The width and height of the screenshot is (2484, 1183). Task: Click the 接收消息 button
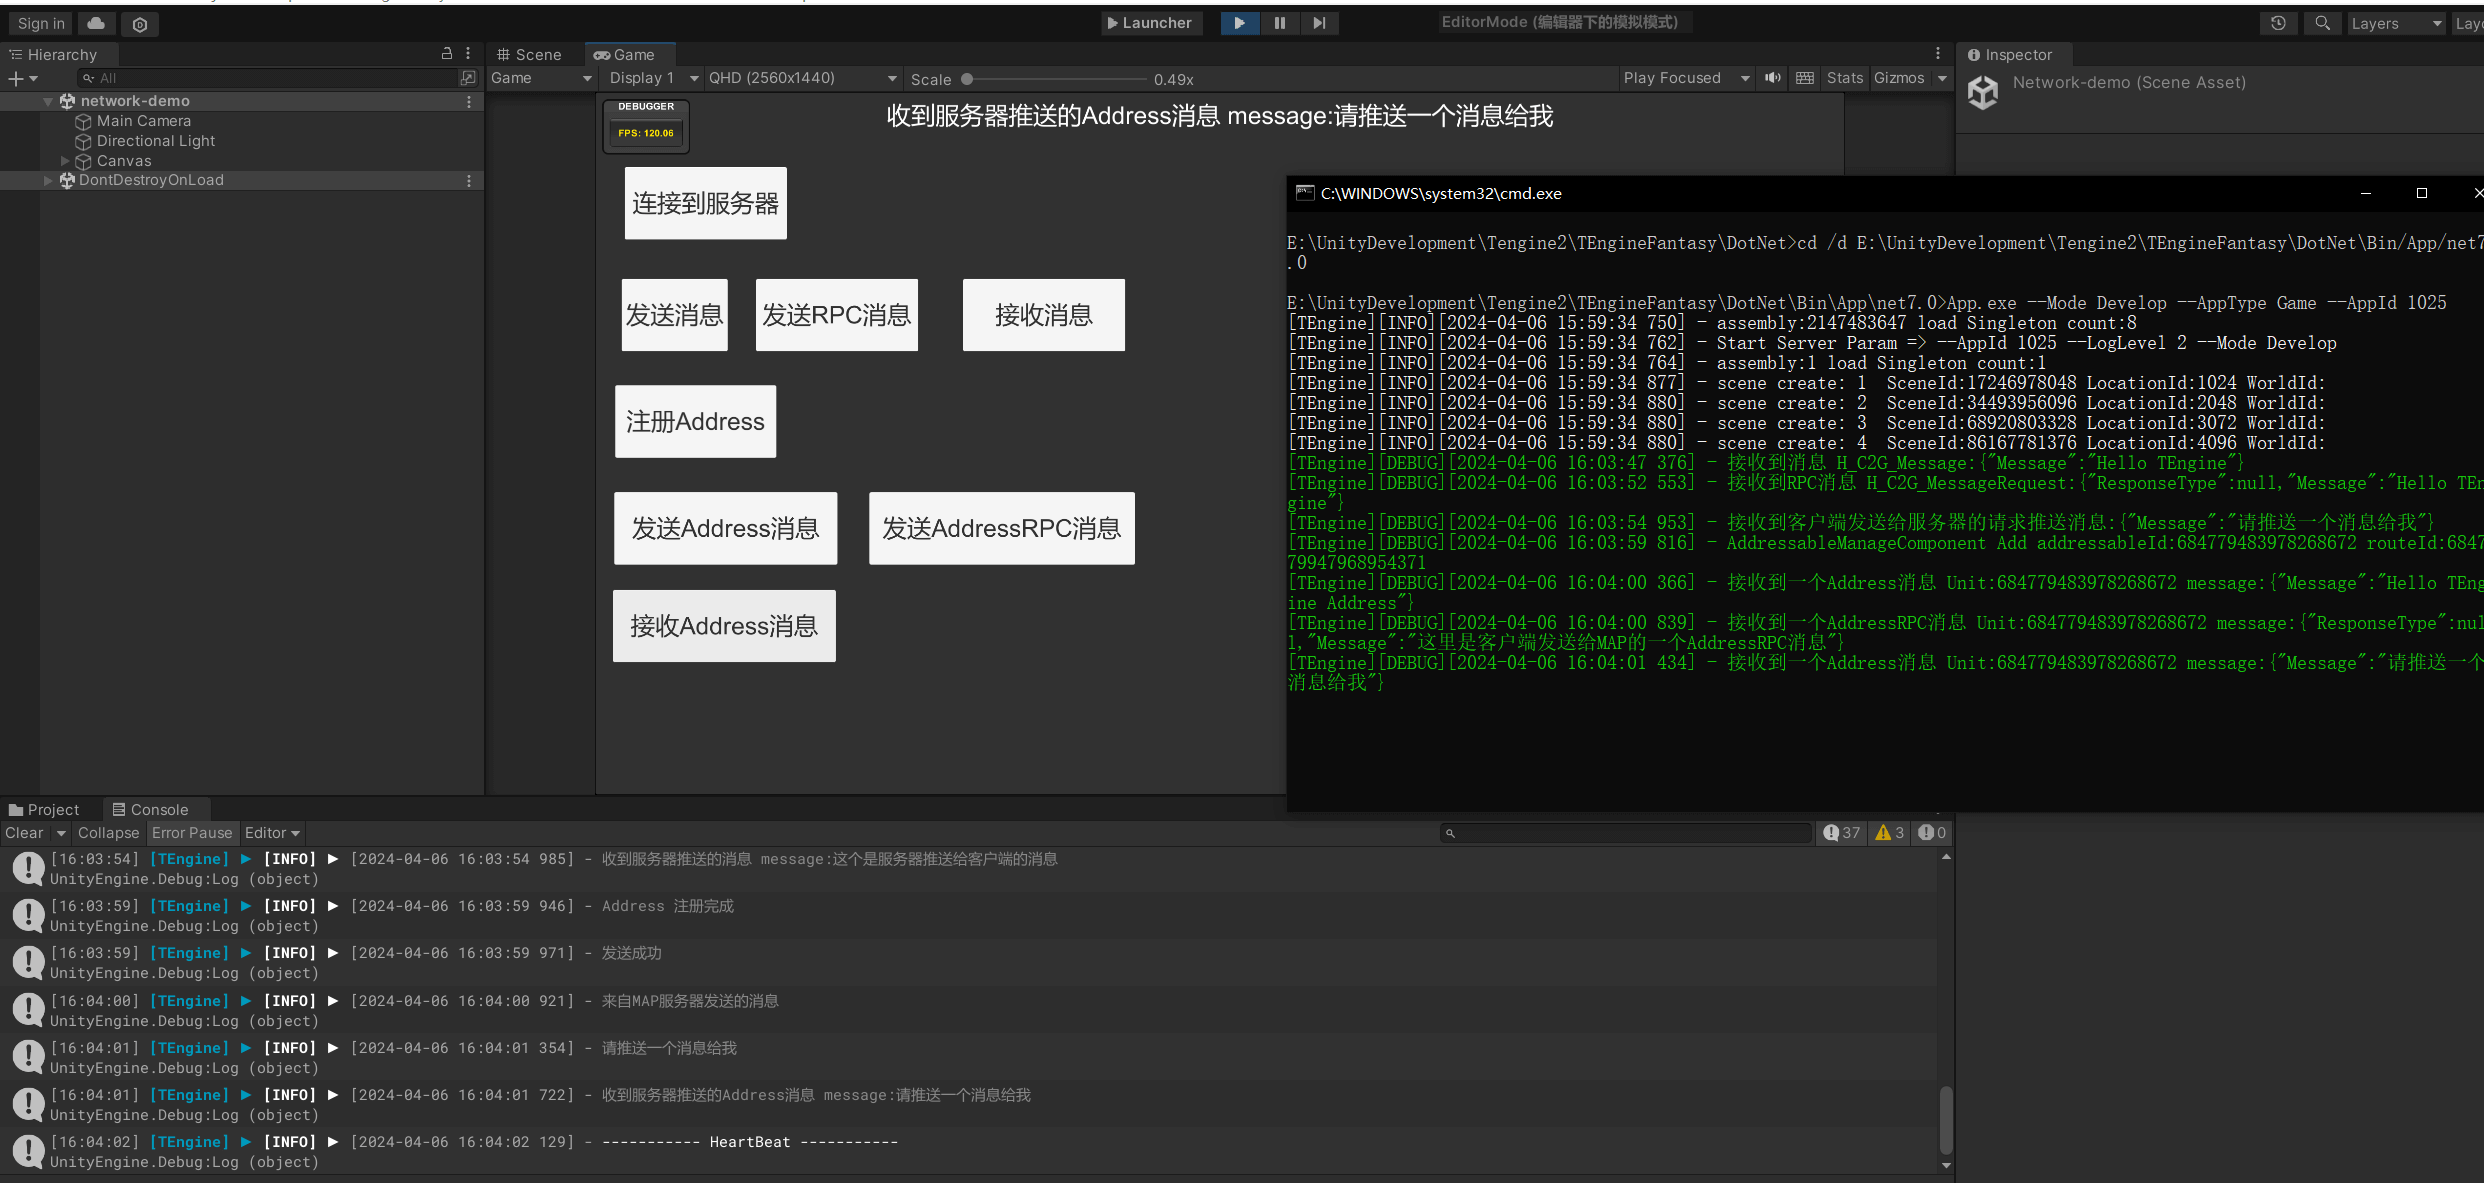[1044, 315]
